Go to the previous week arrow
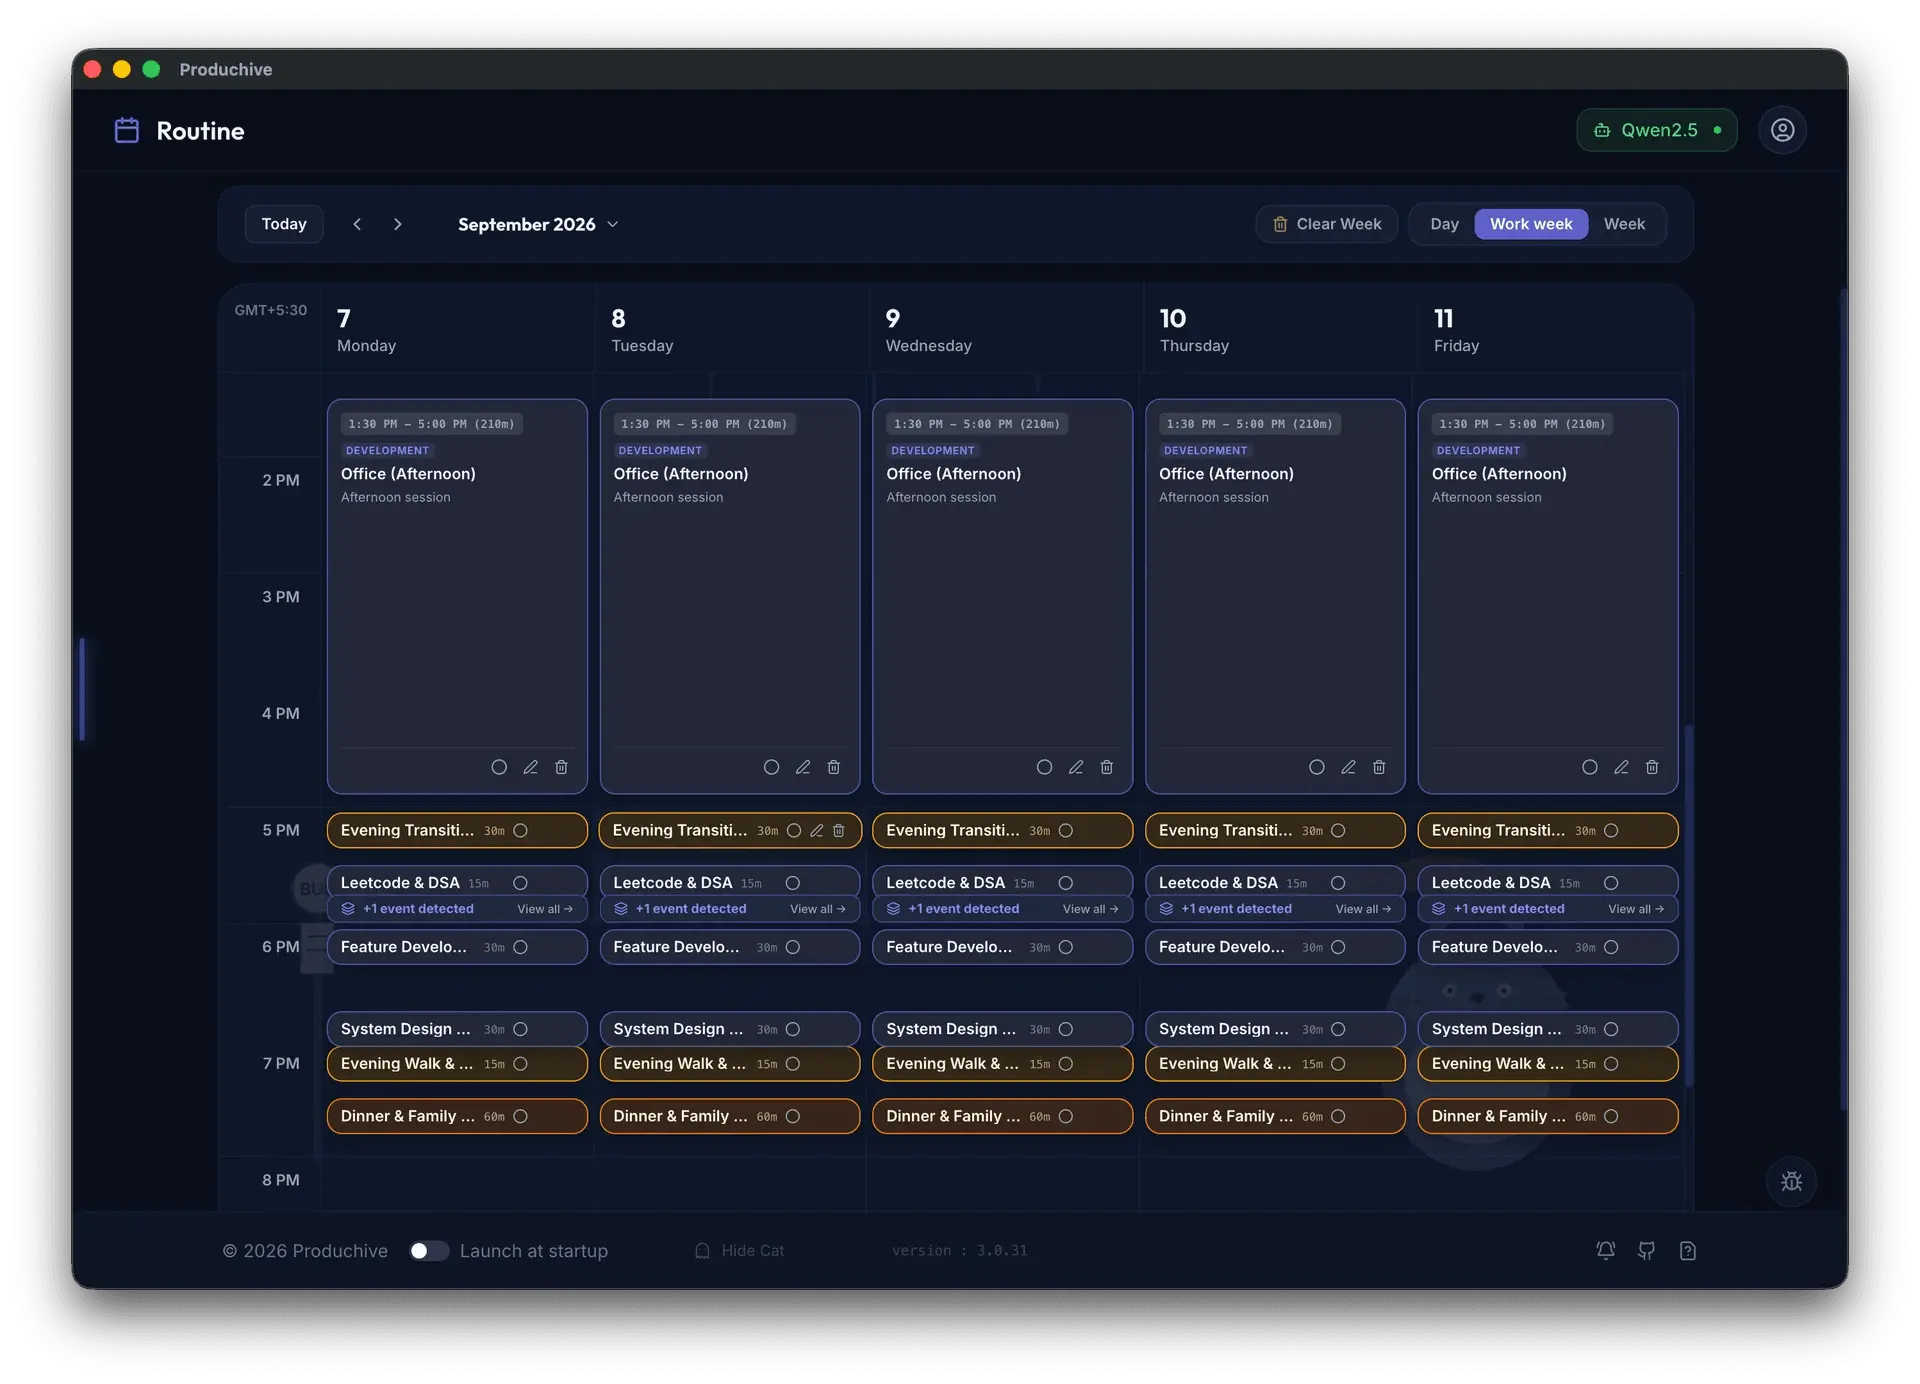The width and height of the screenshot is (1920, 1384). pos(357,224)
